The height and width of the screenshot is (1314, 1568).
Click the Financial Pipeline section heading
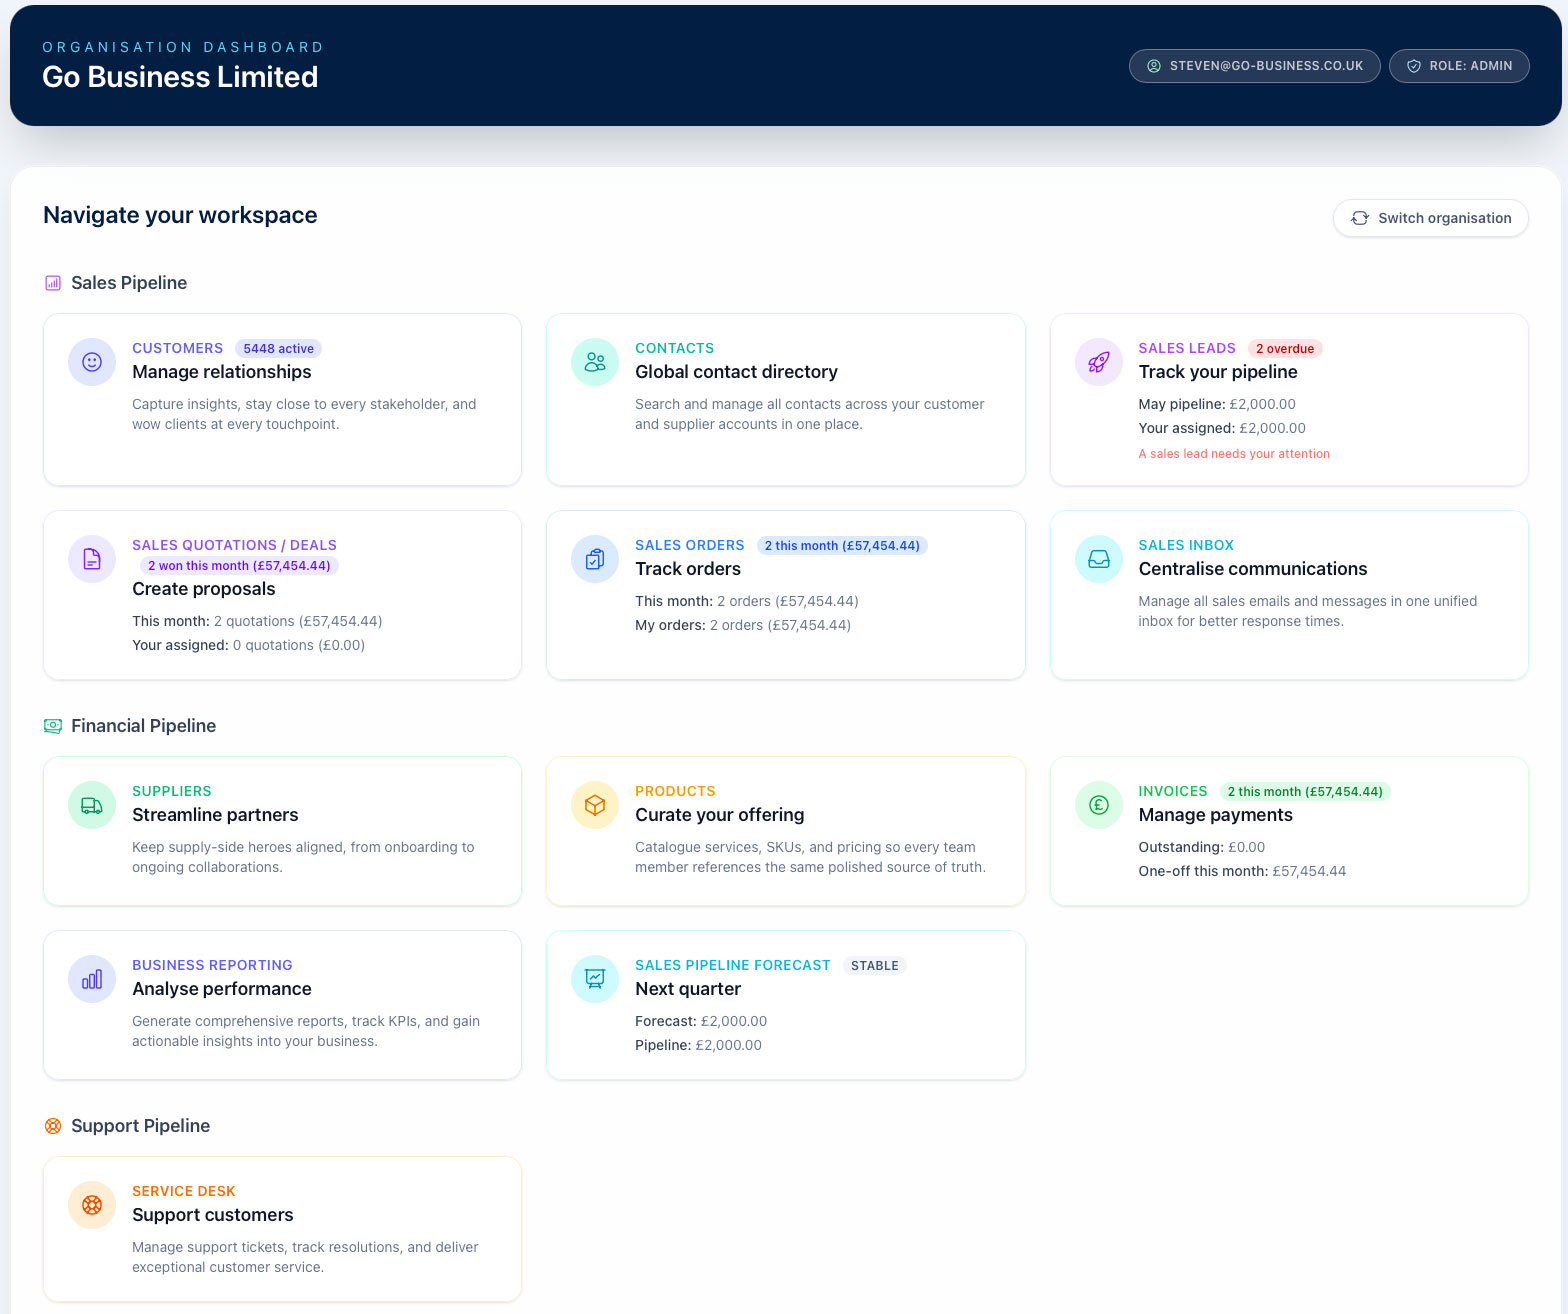click(x=143, y=726)
